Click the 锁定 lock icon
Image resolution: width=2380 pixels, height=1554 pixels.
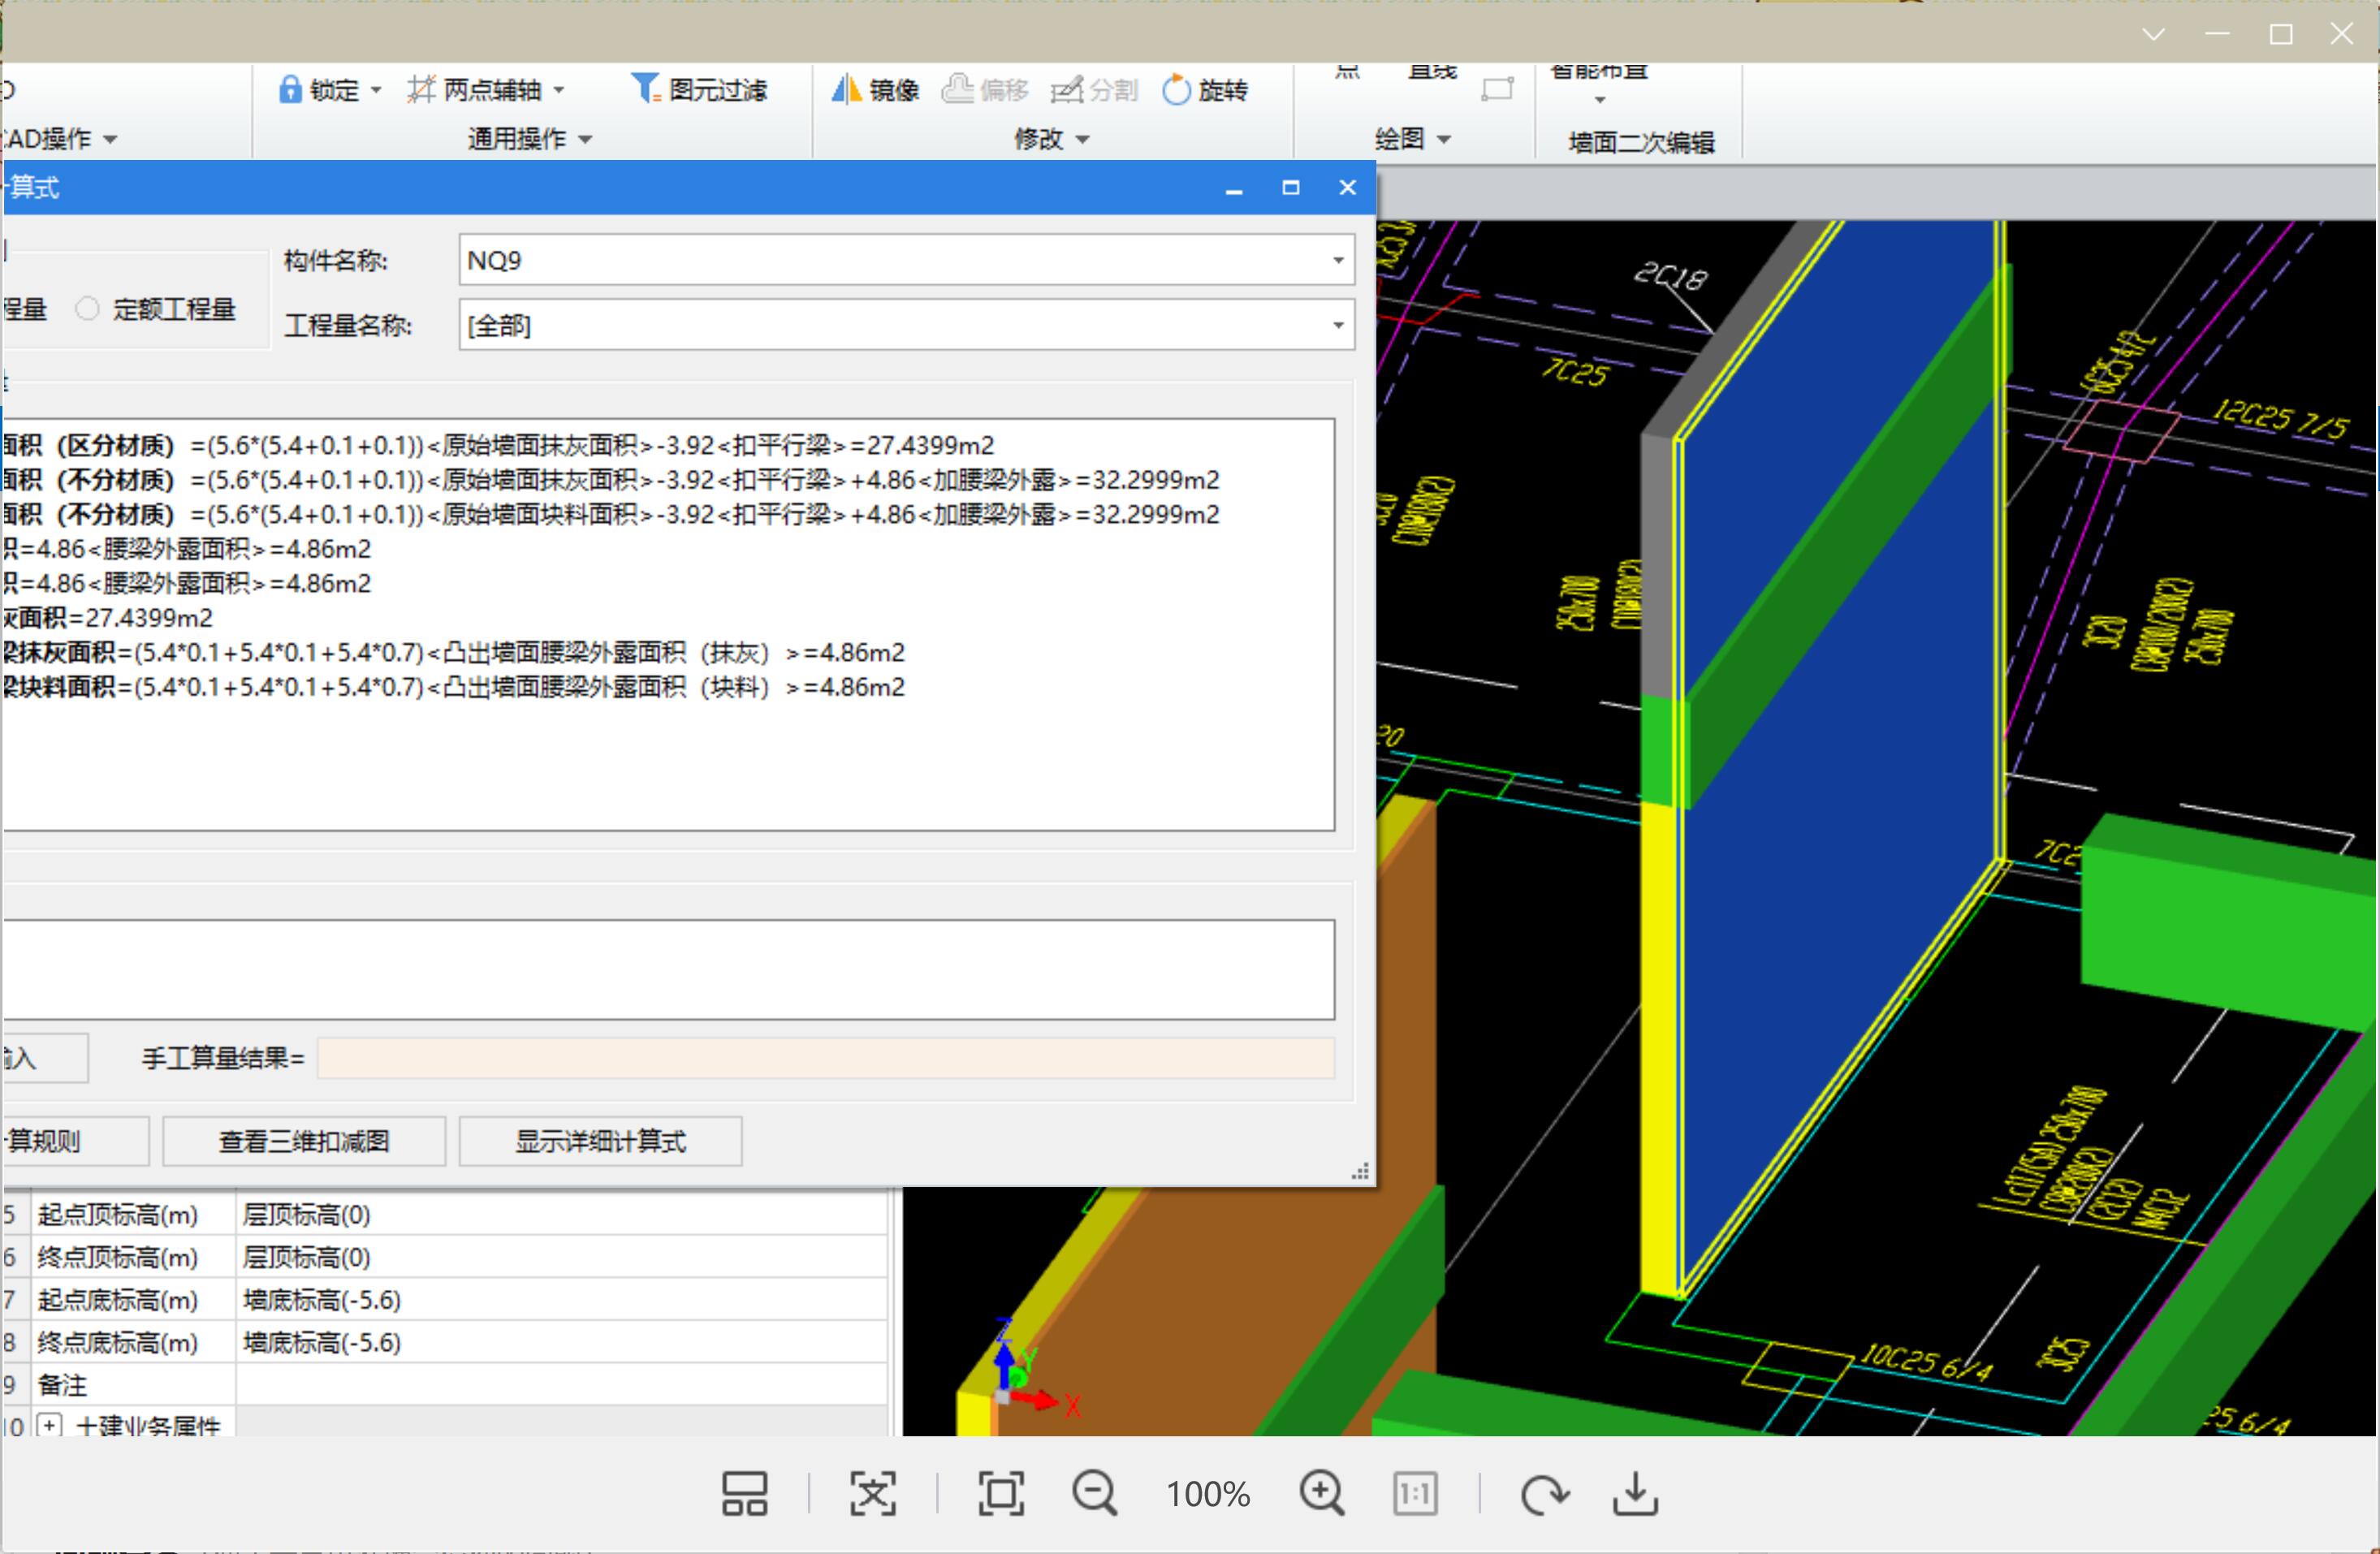(x=290, y=90)
